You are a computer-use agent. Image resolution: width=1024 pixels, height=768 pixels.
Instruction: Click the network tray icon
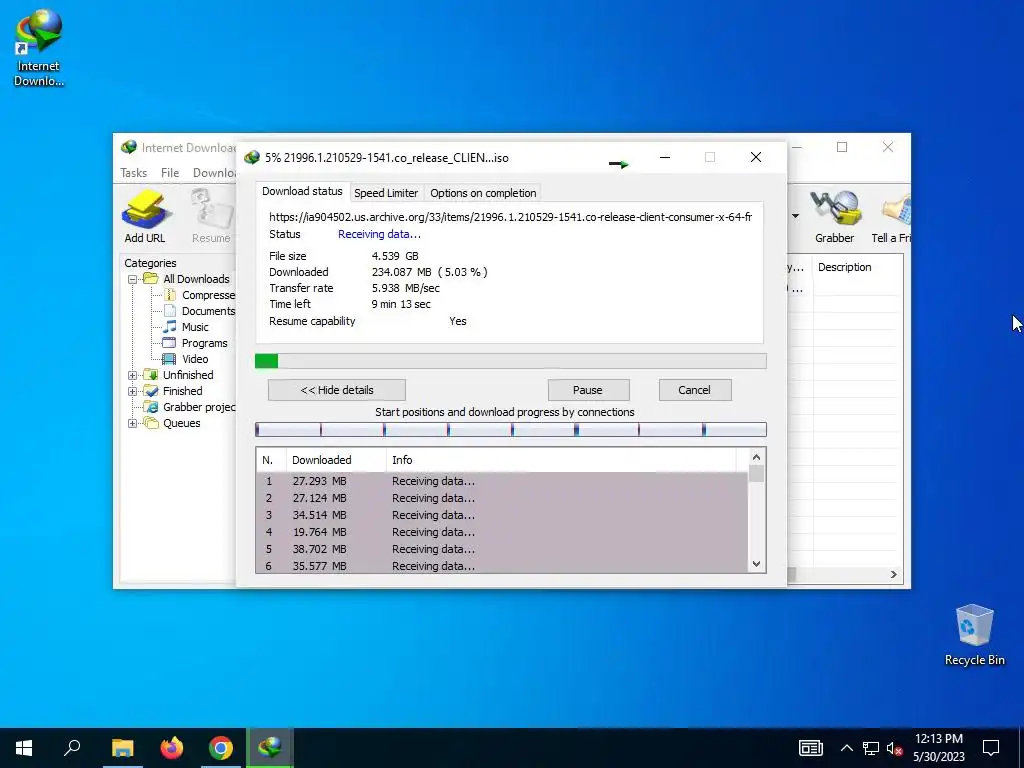pos(871,748)
